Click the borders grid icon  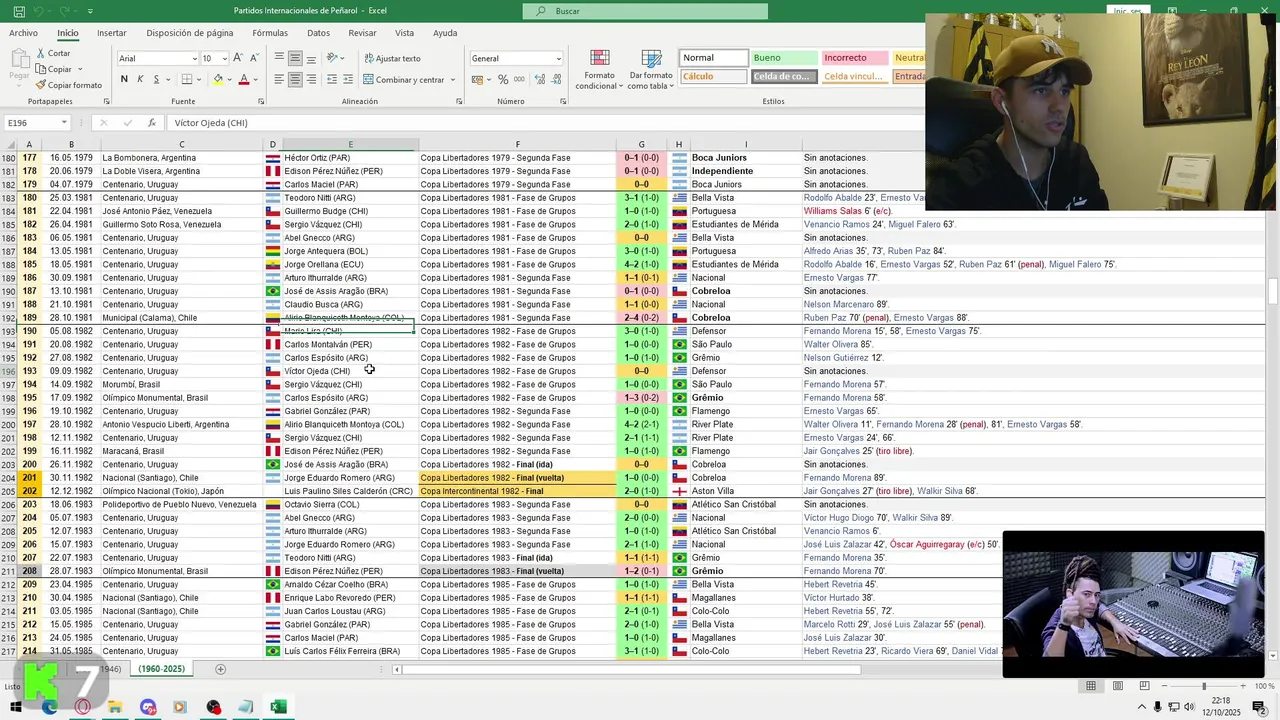(x=186, y=79)
